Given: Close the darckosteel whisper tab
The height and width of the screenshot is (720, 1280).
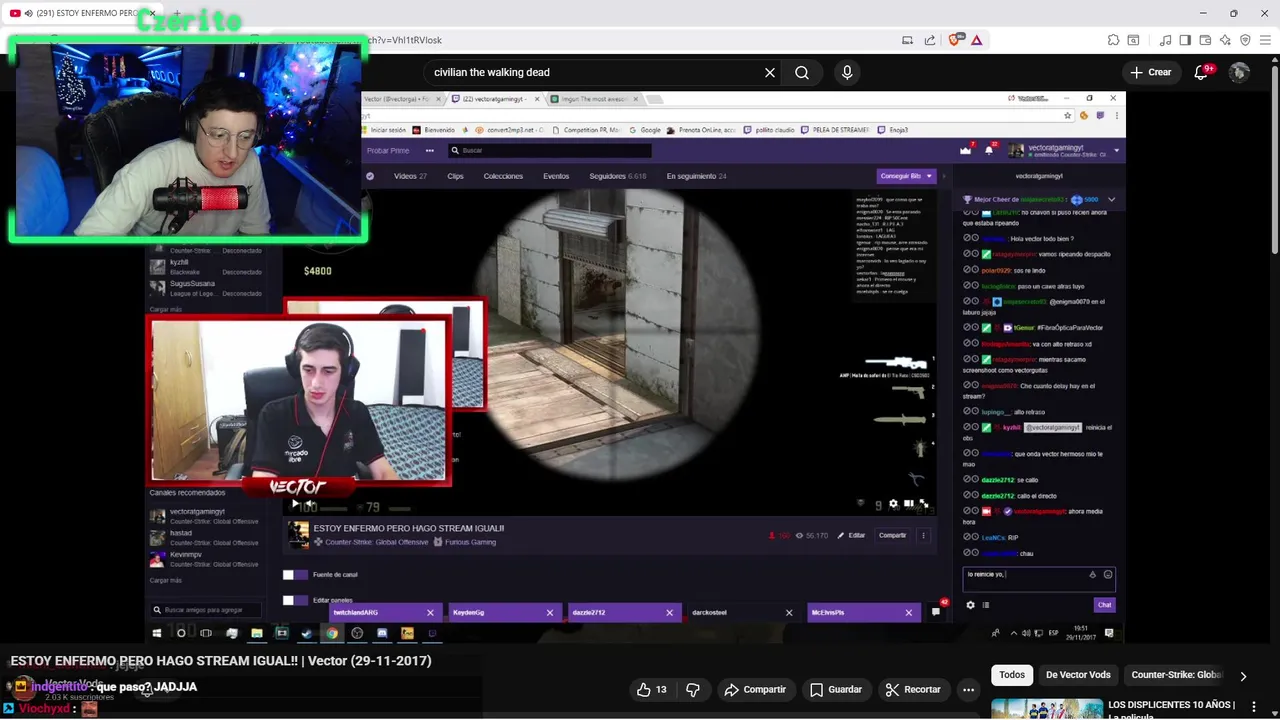Looking at the screenshot, I should 788,612.
